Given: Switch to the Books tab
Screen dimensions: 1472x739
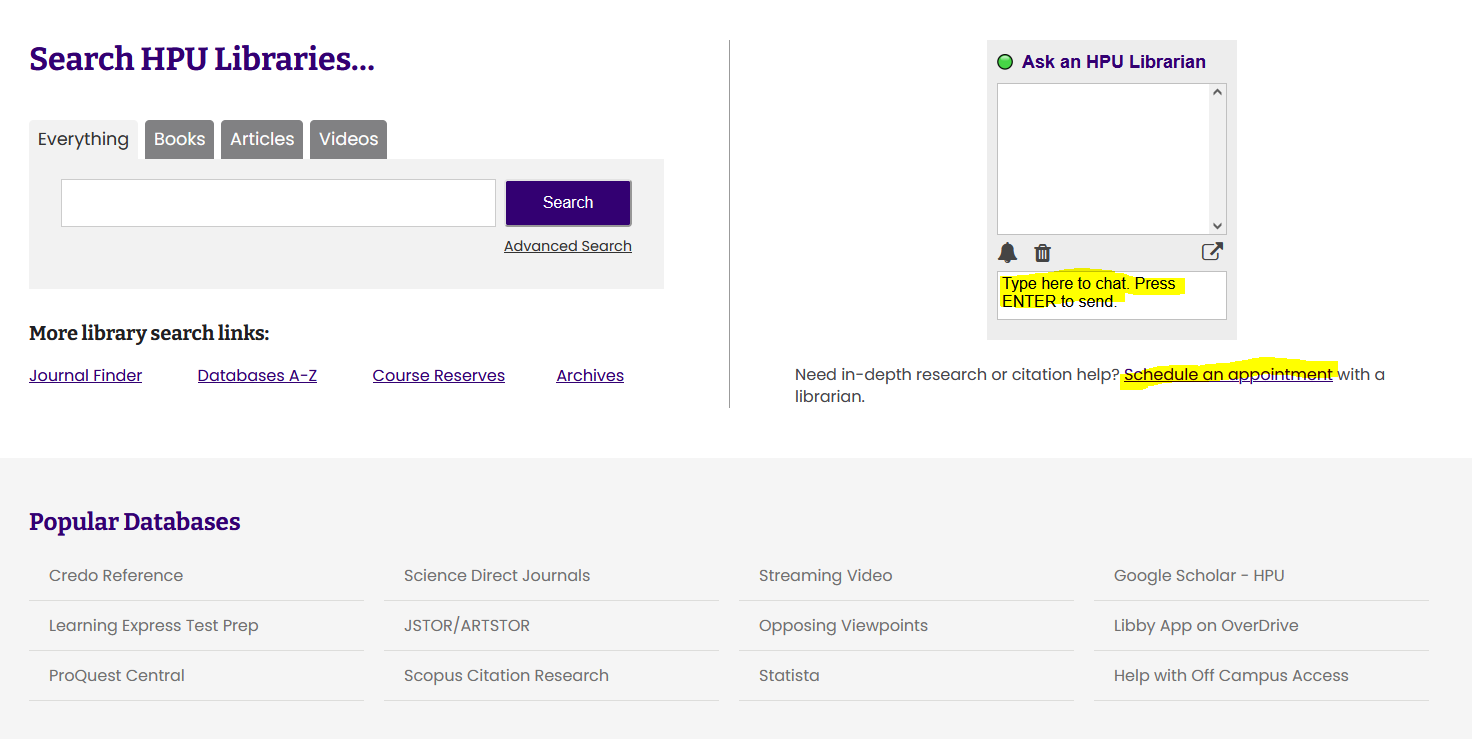Looking at the screenshot, I should [179, 139].
